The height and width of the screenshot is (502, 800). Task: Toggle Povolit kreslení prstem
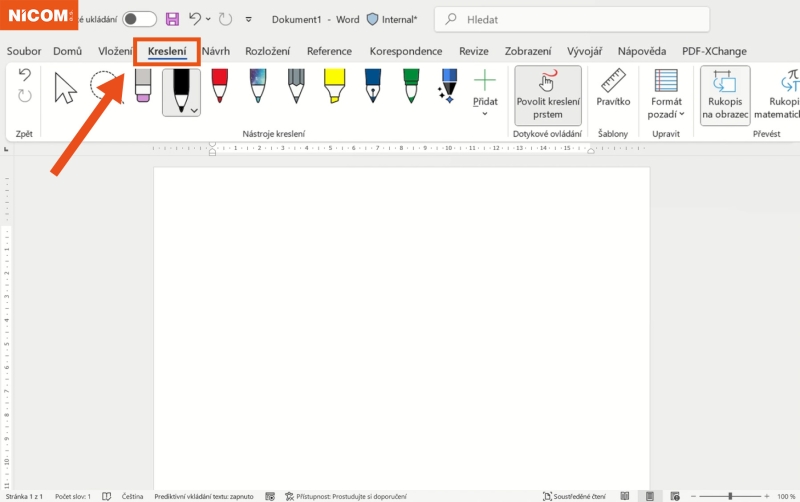tap(547, 96)
